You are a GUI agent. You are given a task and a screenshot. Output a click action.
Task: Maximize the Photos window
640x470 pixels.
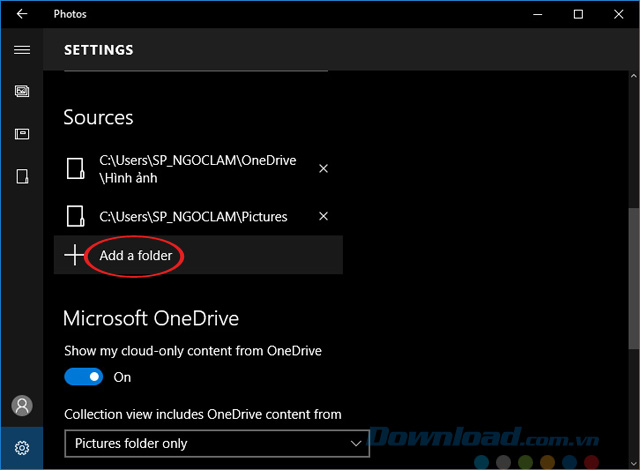pos(578,14)
